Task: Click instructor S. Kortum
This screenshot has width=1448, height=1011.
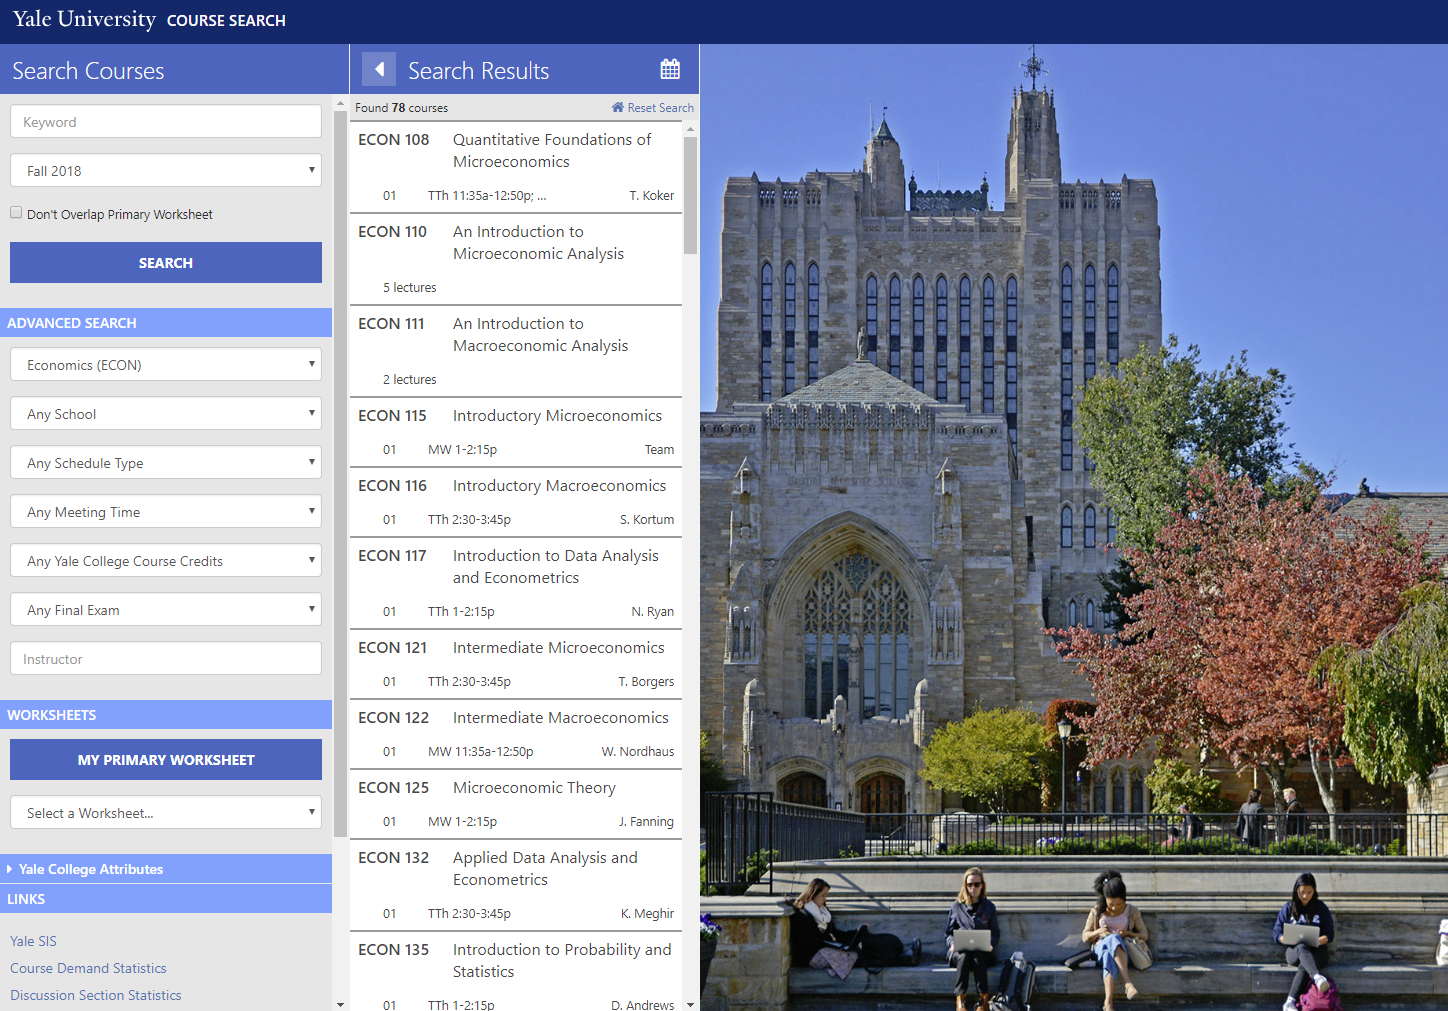Action: click(x=647, y=520)
